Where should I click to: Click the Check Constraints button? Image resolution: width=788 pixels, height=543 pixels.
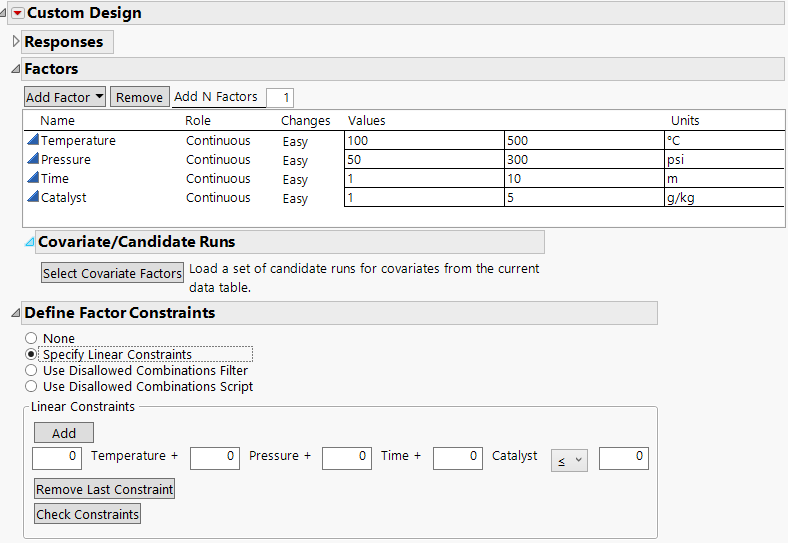(88, 514)
